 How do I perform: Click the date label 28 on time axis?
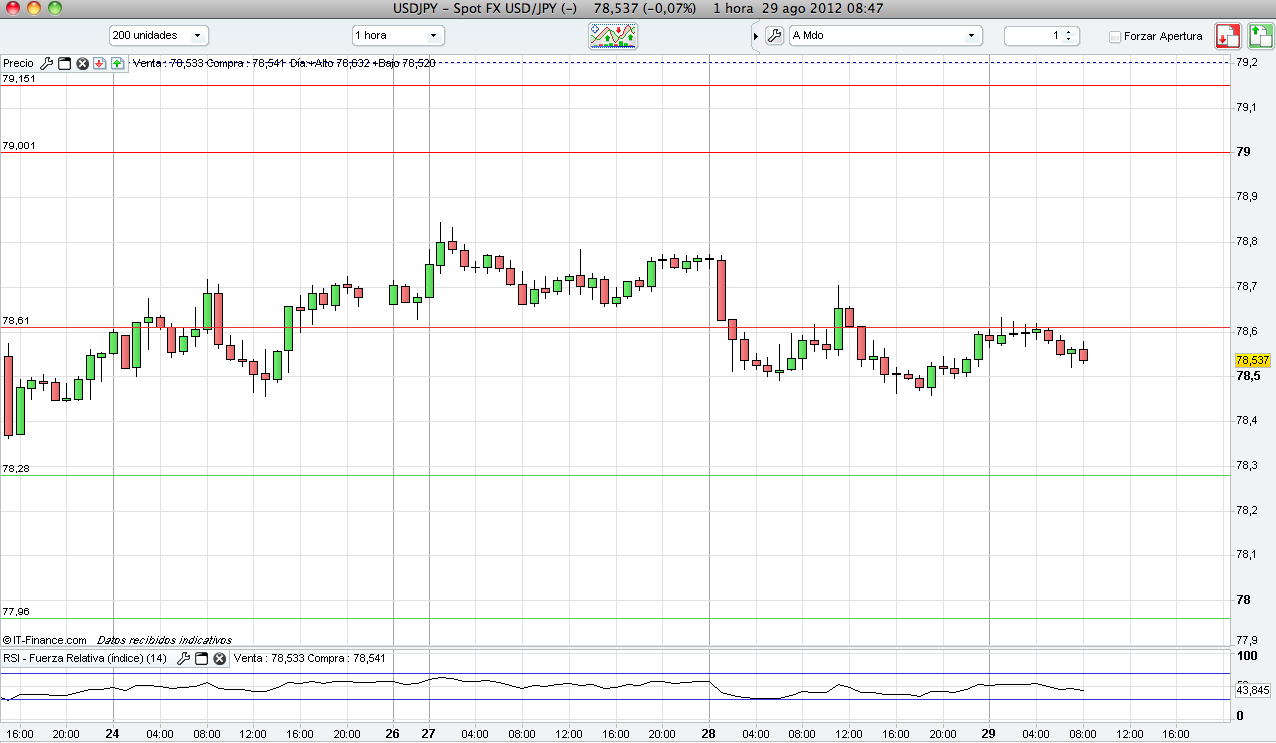709,733
